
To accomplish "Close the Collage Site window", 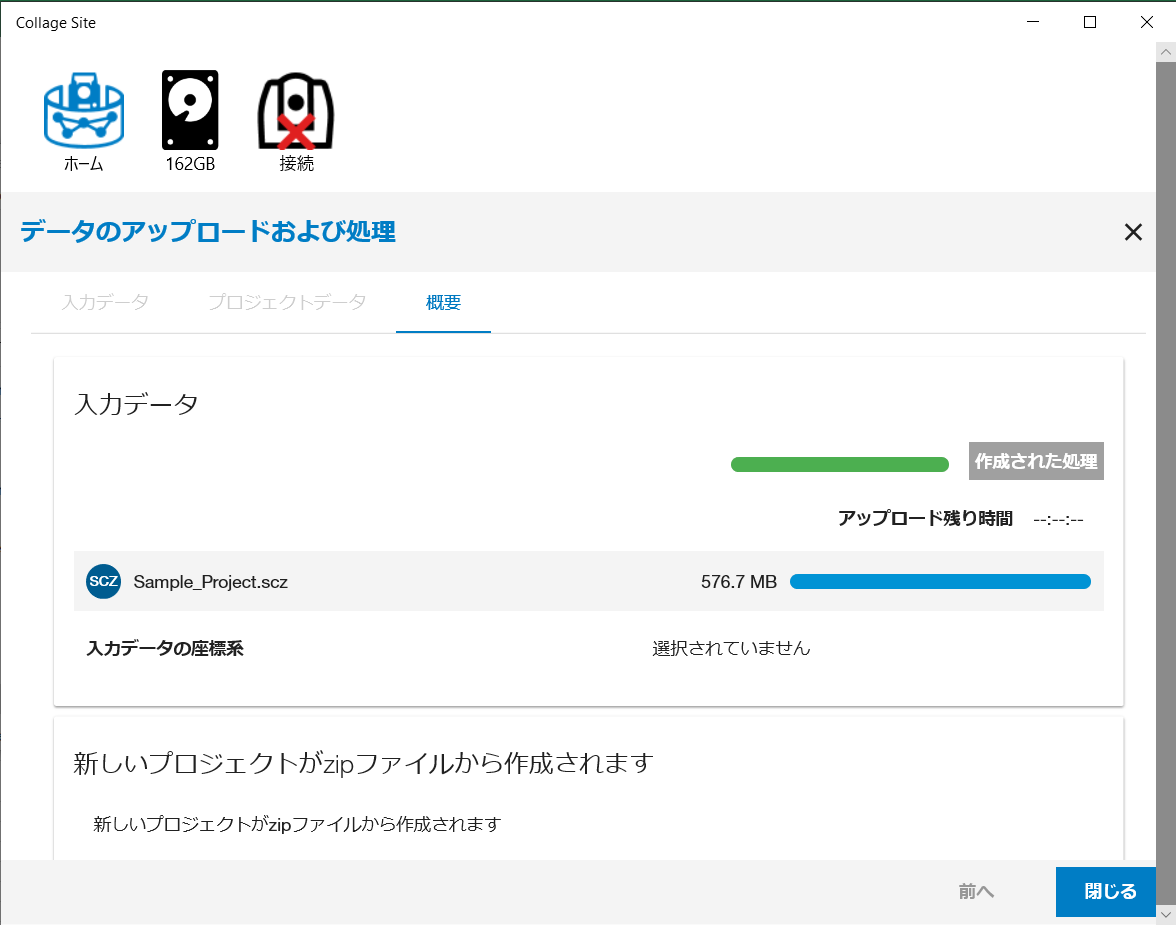I will point(1146,22).
